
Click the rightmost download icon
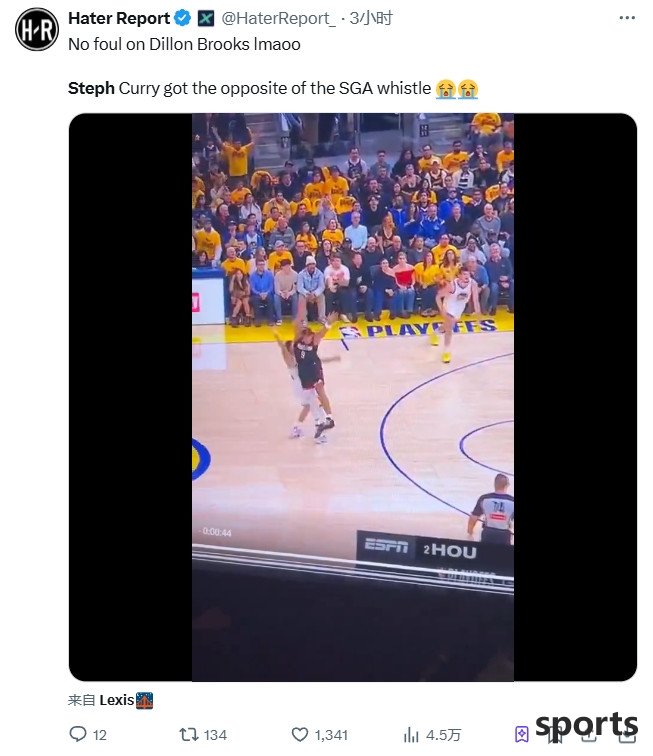pyautogui.click(x=627, y=735)
